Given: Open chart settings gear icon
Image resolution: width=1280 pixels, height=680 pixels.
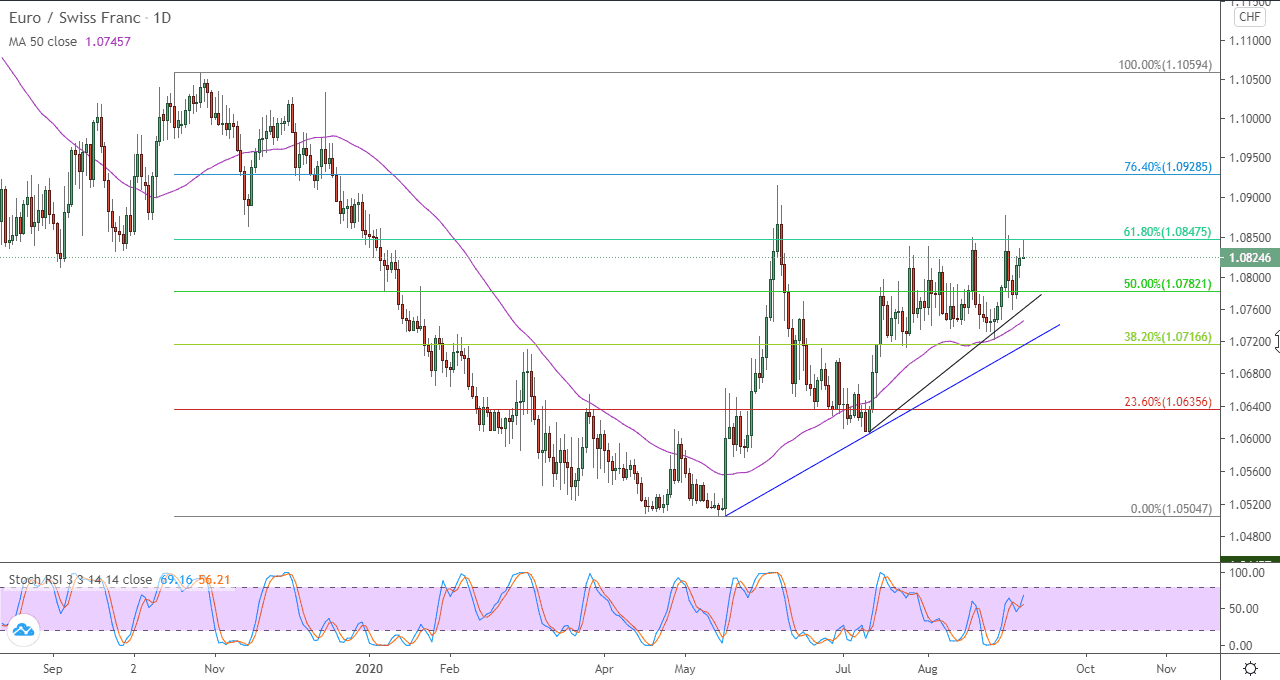Looking at the screenshot, I should [1250, 667].
